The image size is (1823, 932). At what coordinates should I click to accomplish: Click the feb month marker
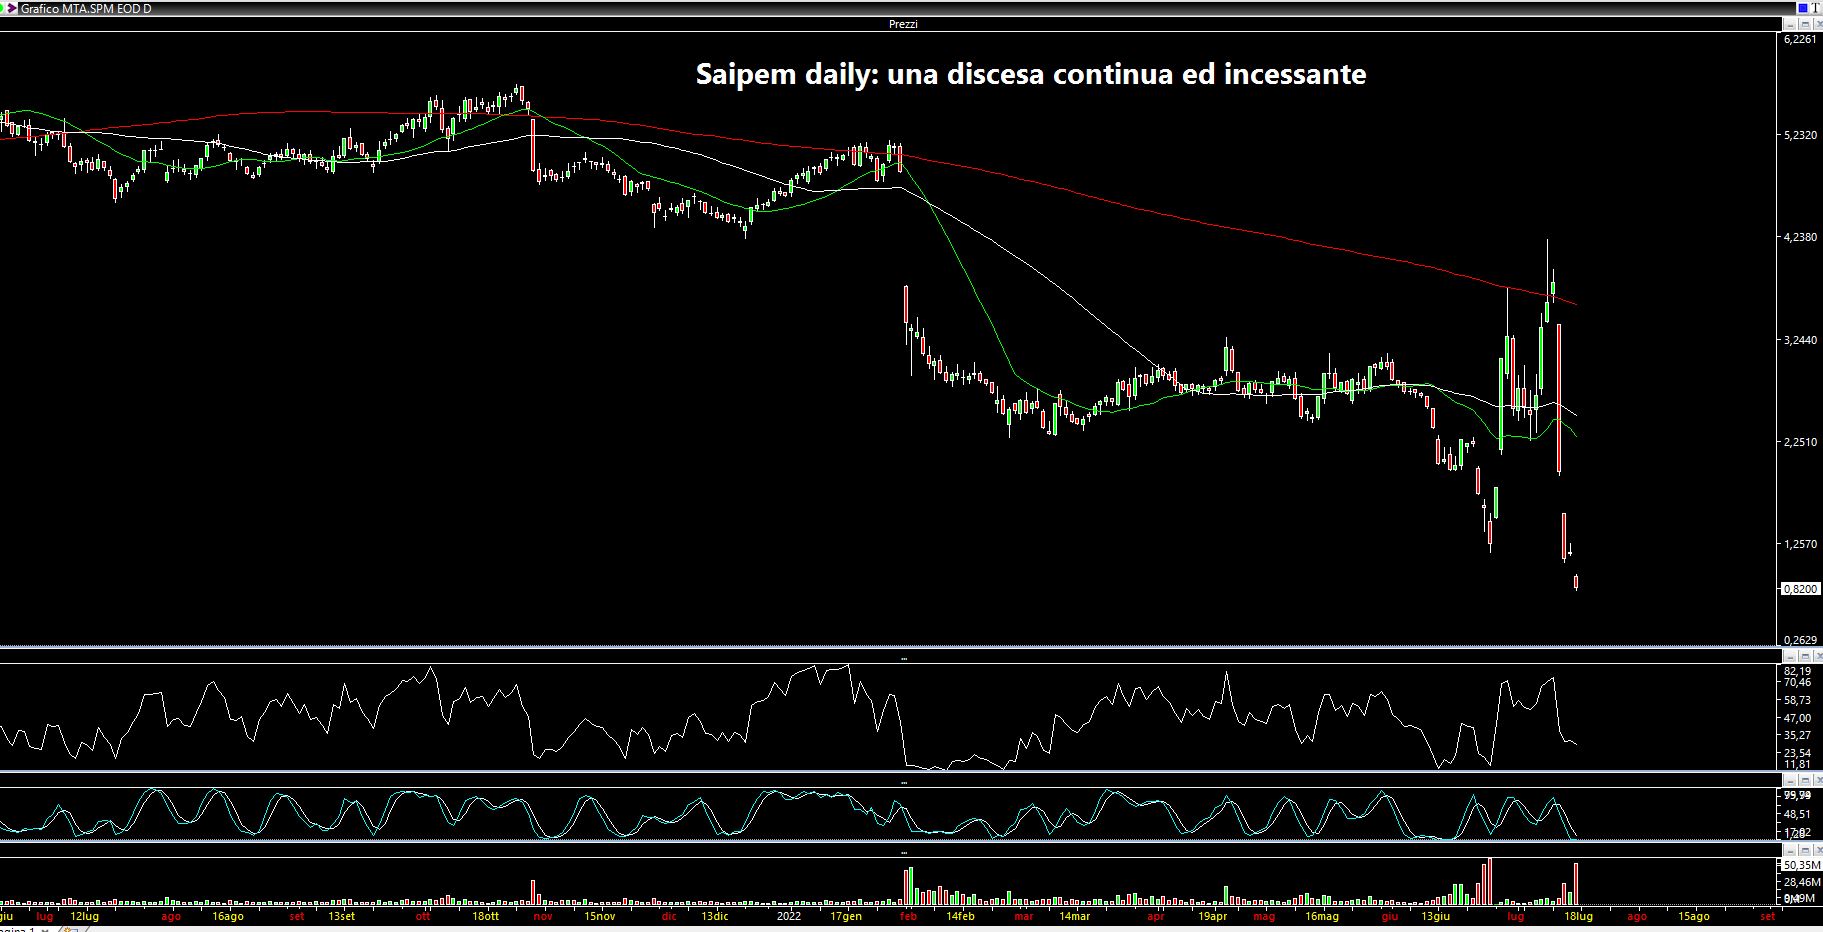(908, 916)
